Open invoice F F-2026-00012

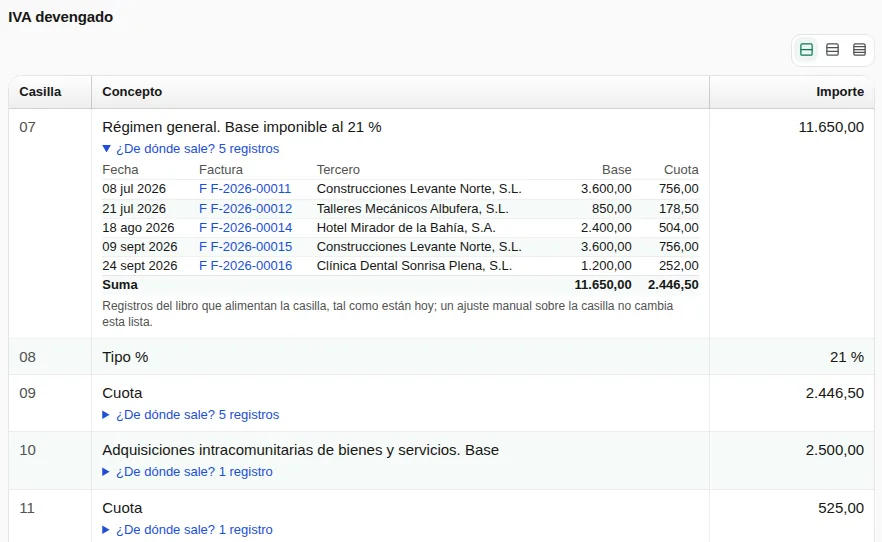[x=246, y=209]
